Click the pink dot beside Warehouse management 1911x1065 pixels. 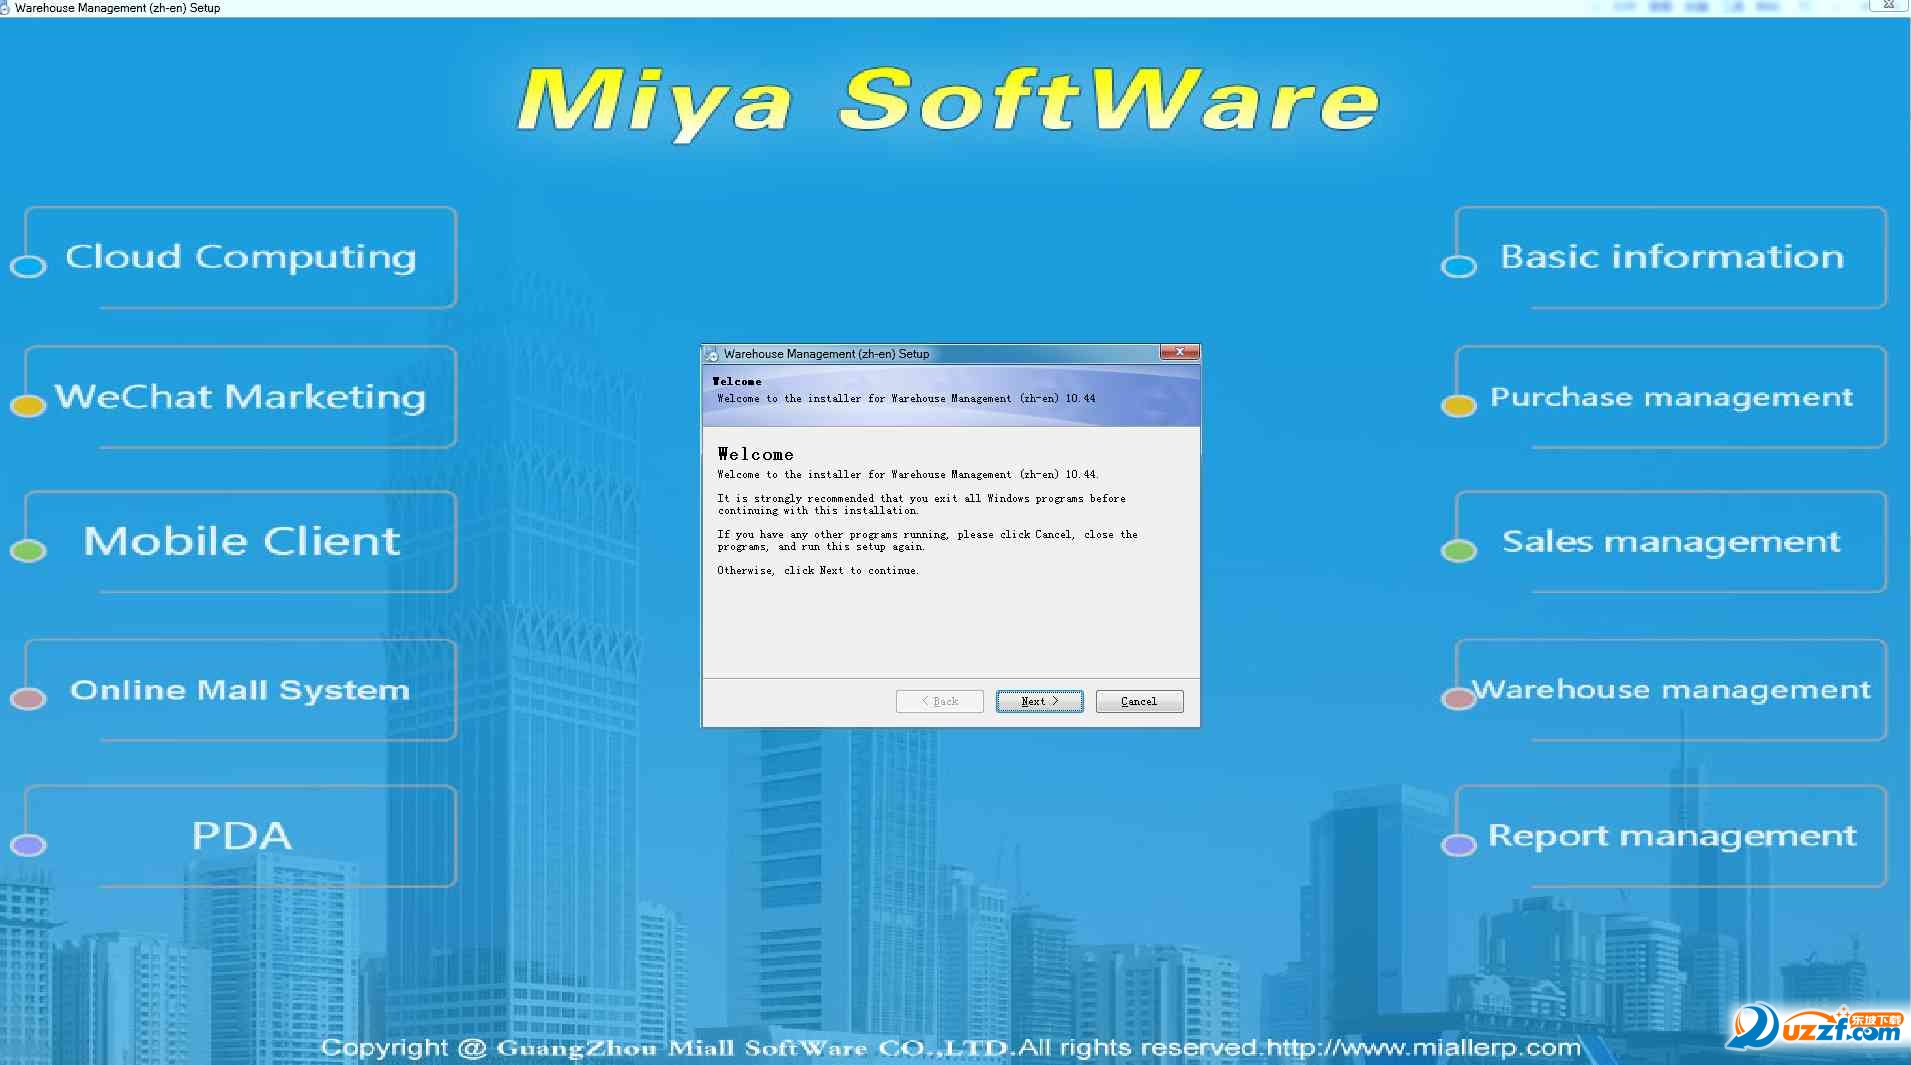[x=1459, y=698]
